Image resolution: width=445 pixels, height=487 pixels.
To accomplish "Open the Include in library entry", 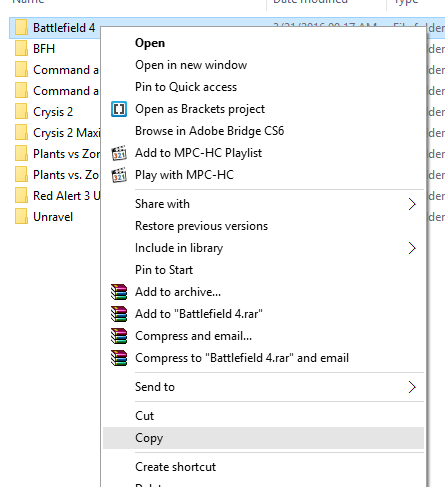I will (263, 248).
